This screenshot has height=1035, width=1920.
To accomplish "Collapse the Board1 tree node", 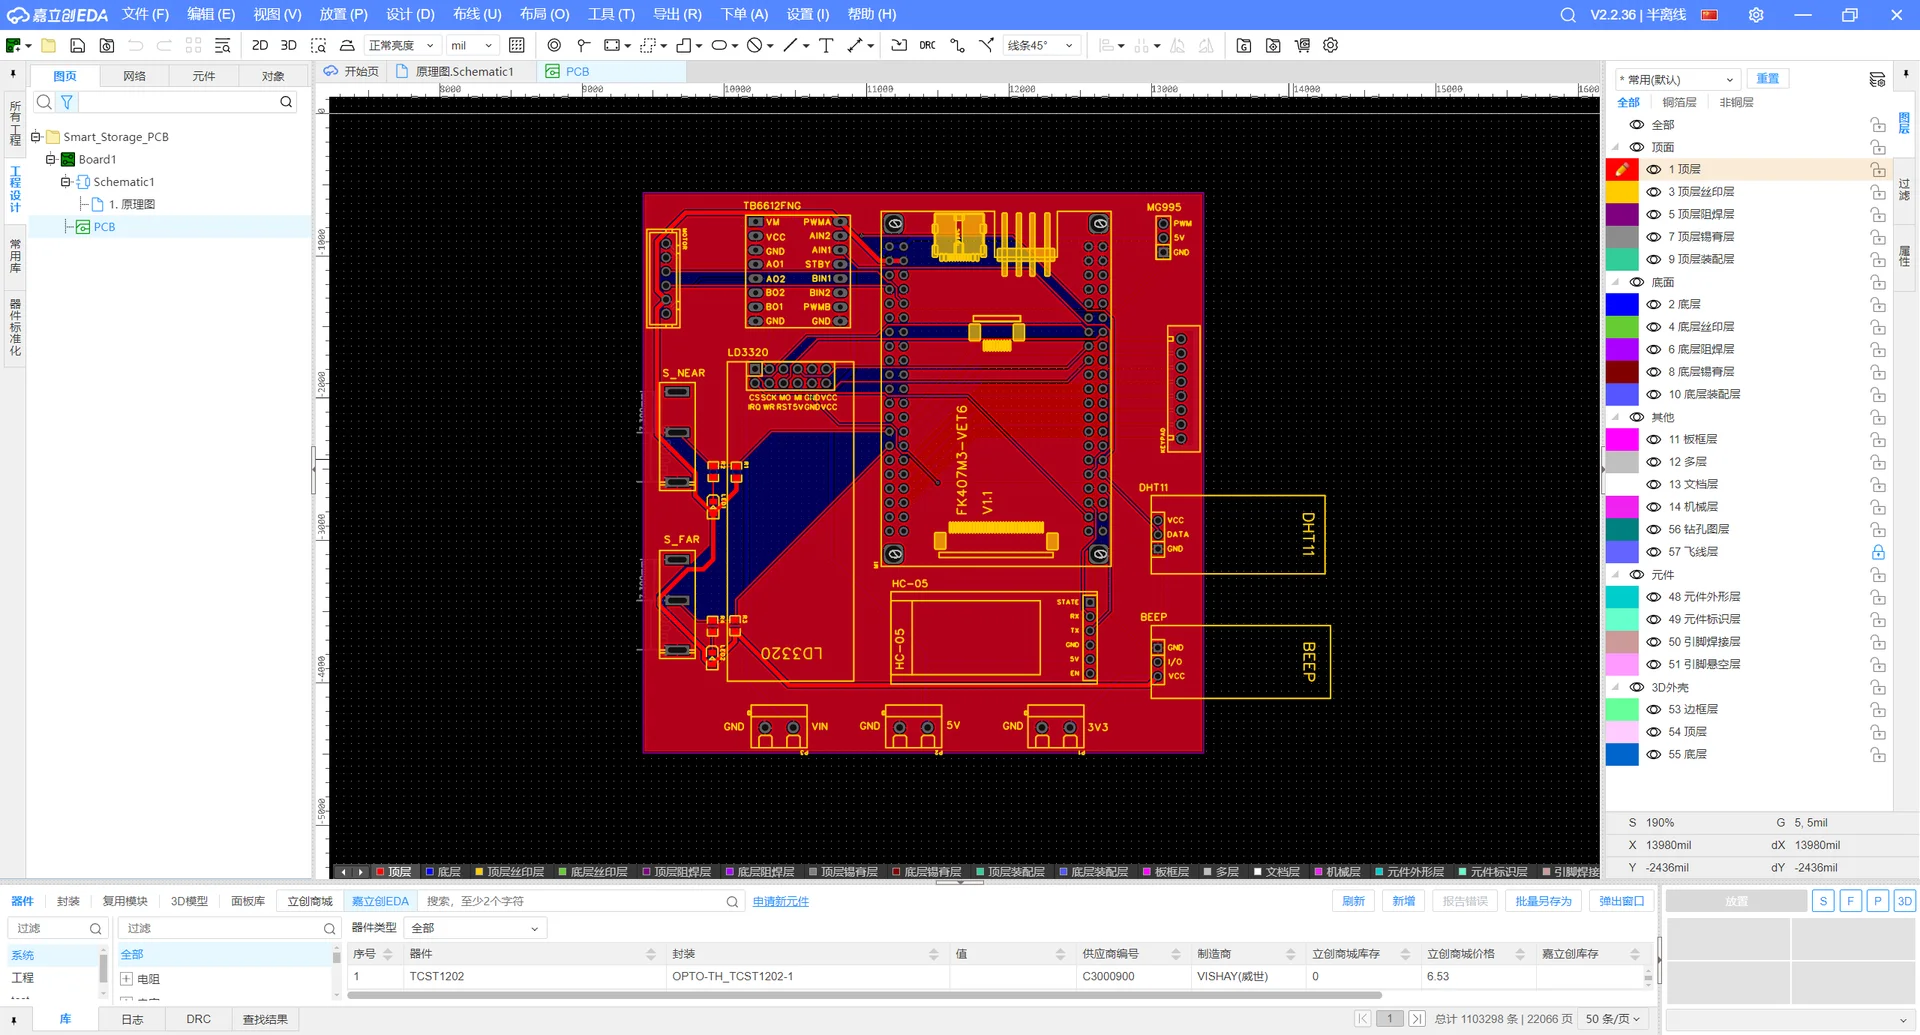I will (x=48, y=159).
